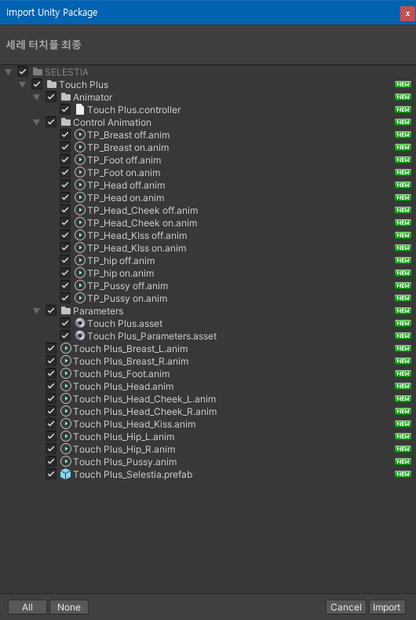Uncheck the TP_Head off.anim checkbox
Screen dimensions: 416x620
click(65, 185)
